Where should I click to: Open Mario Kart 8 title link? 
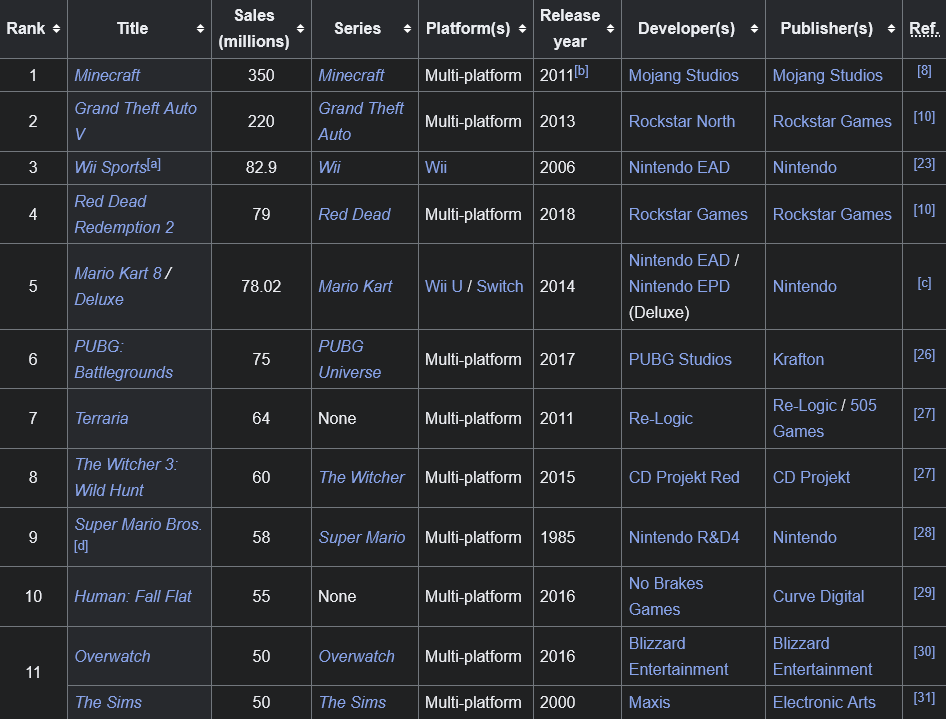pos(118,273)
